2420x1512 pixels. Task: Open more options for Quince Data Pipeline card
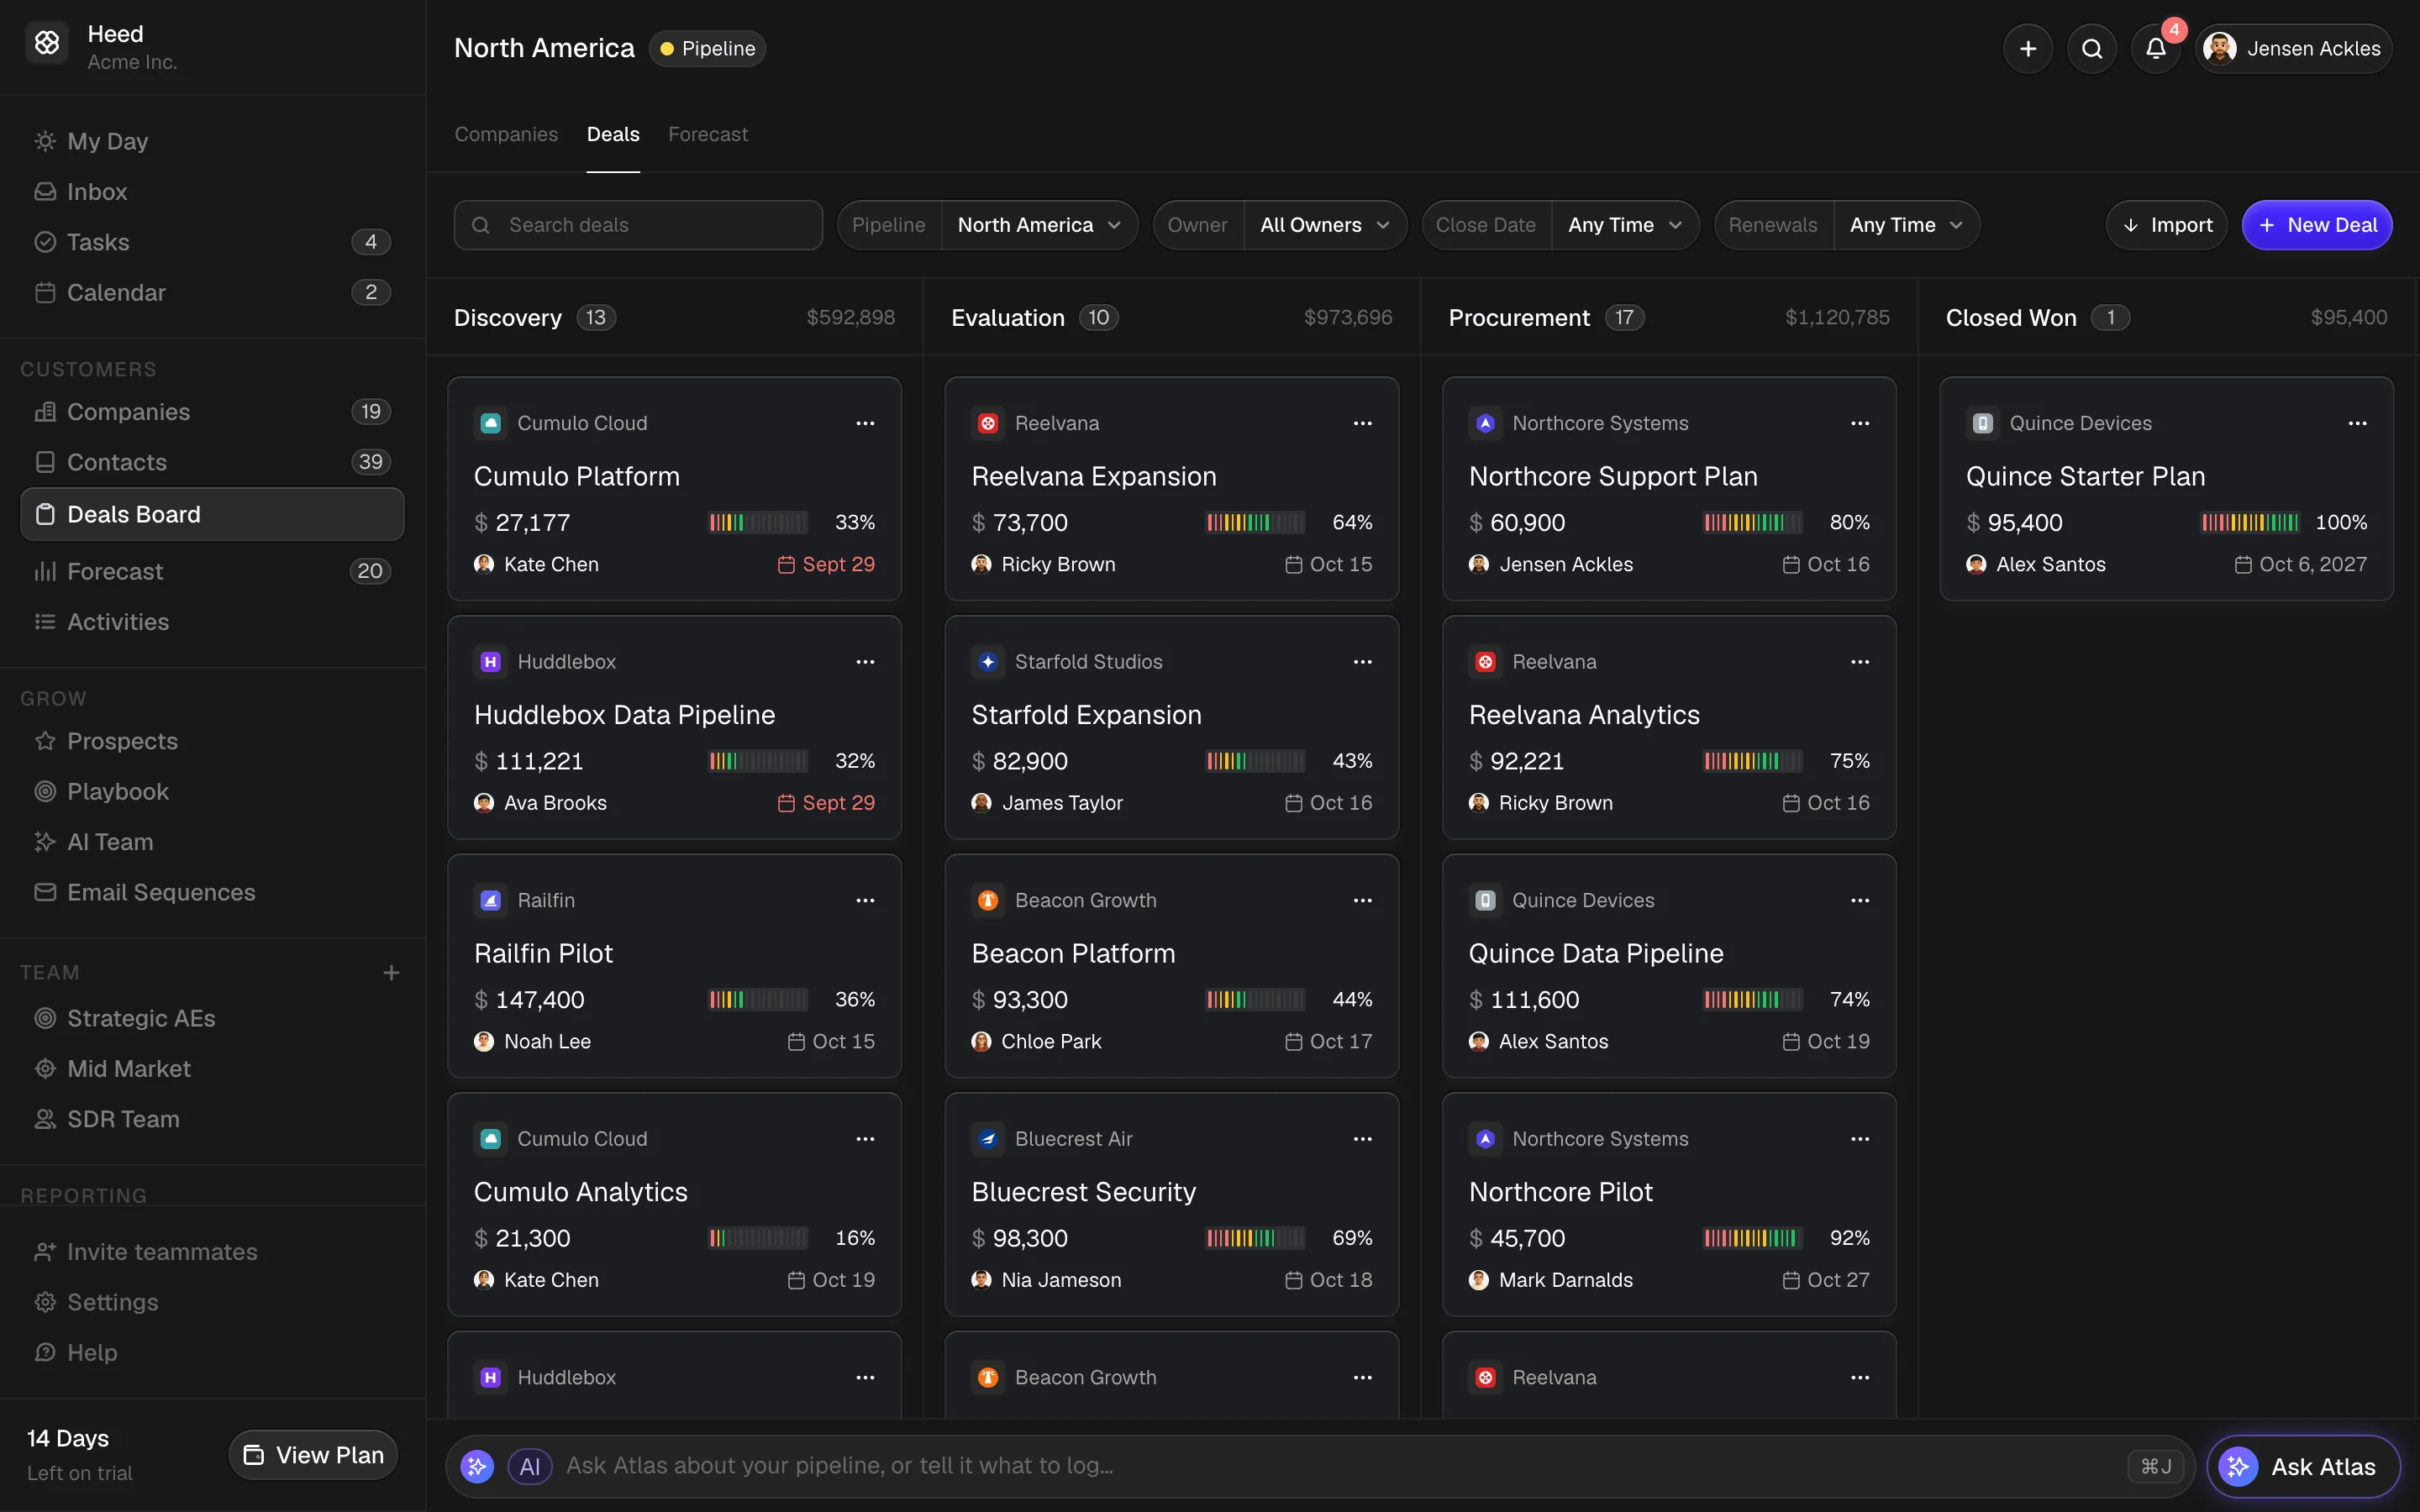pos(1860,900)
